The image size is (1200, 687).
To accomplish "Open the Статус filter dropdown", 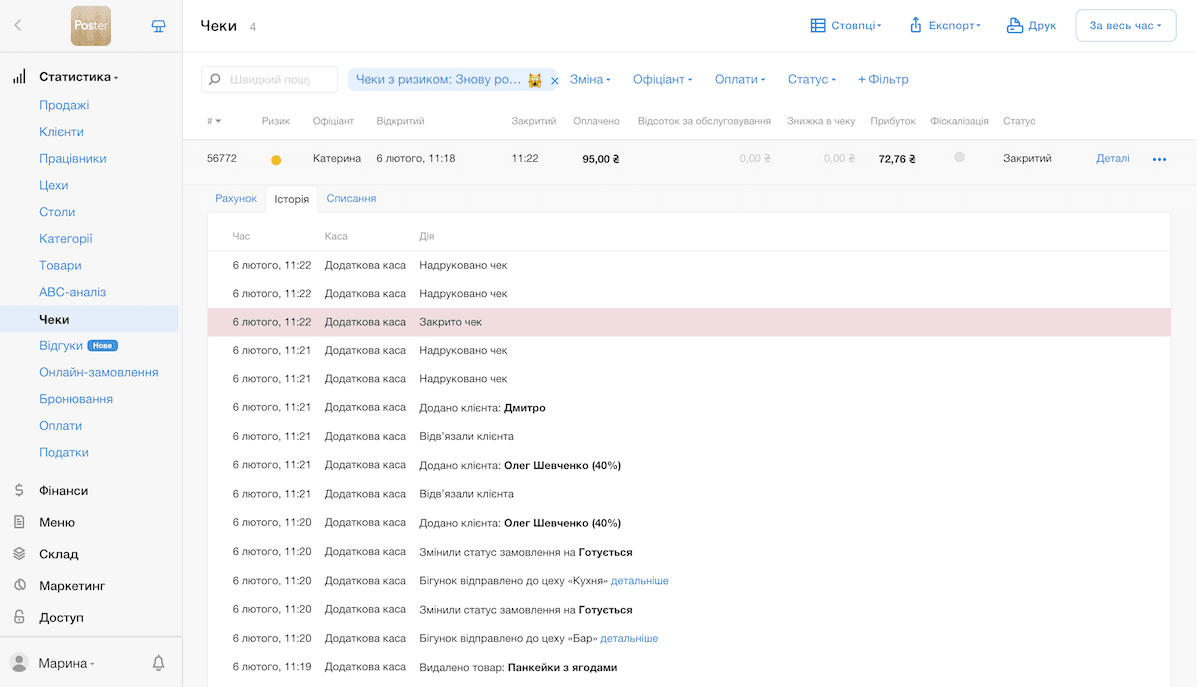I will (x=811, y=80).
